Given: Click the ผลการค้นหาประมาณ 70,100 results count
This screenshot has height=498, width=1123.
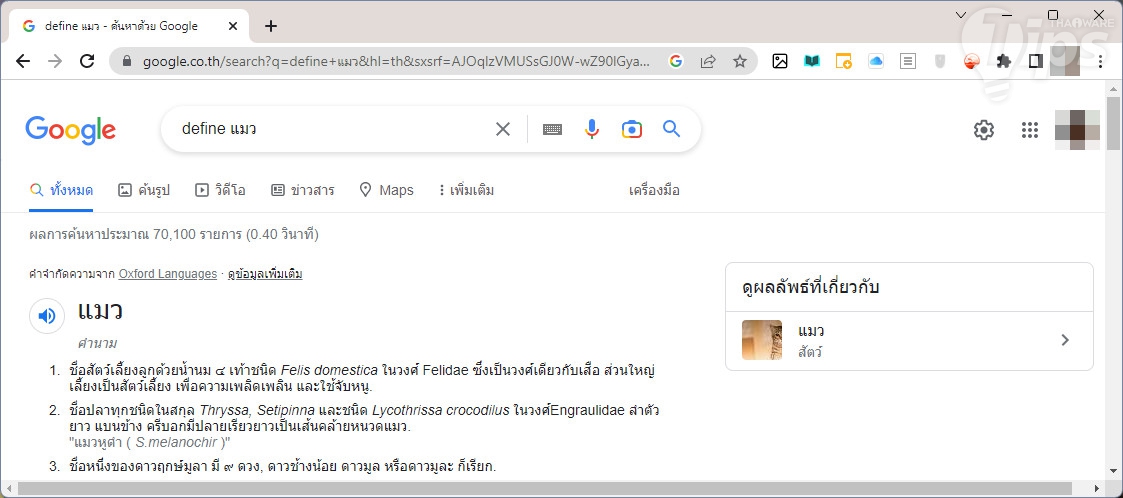Looking at the screenshot, I should click(x=174, y=234).
